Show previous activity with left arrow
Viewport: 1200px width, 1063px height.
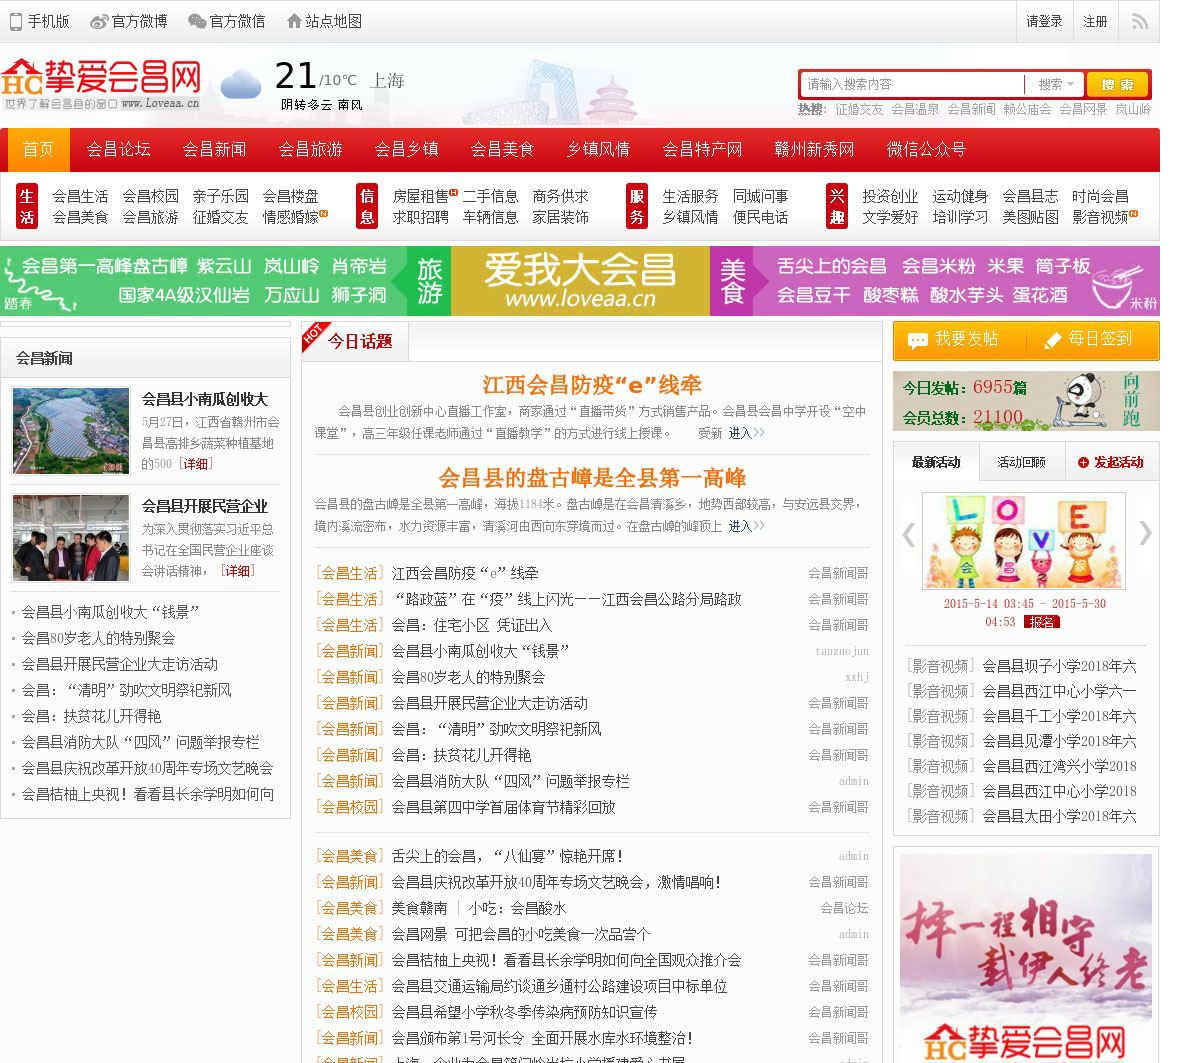coord(908,534)
